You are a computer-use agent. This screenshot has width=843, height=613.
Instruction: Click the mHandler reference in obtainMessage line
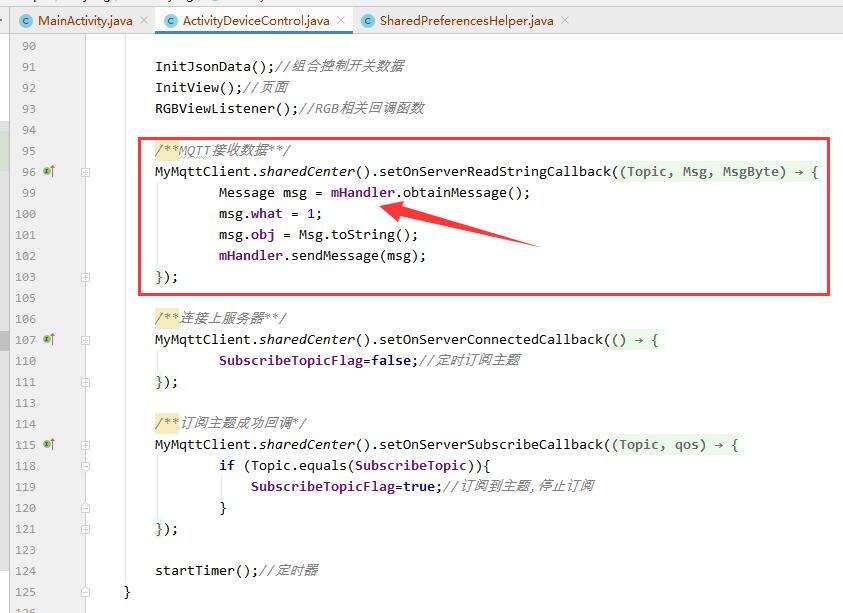point(362,193)
